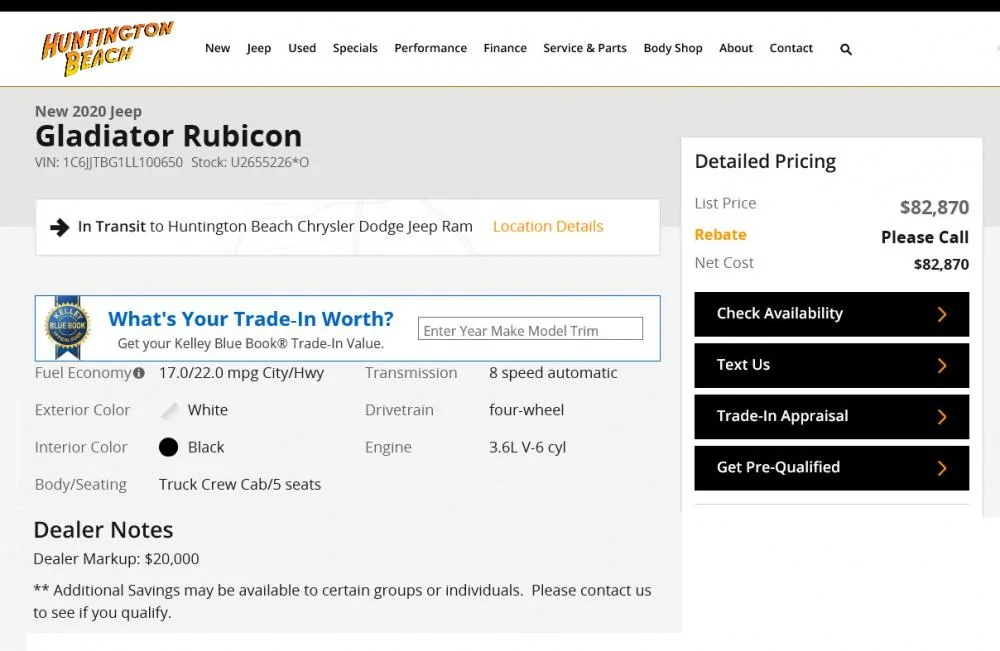The width and height of the screenshot is (1000, 651).
Task: Click the Get your Kelley Blue Book tagline
Action: click(251, 344)
